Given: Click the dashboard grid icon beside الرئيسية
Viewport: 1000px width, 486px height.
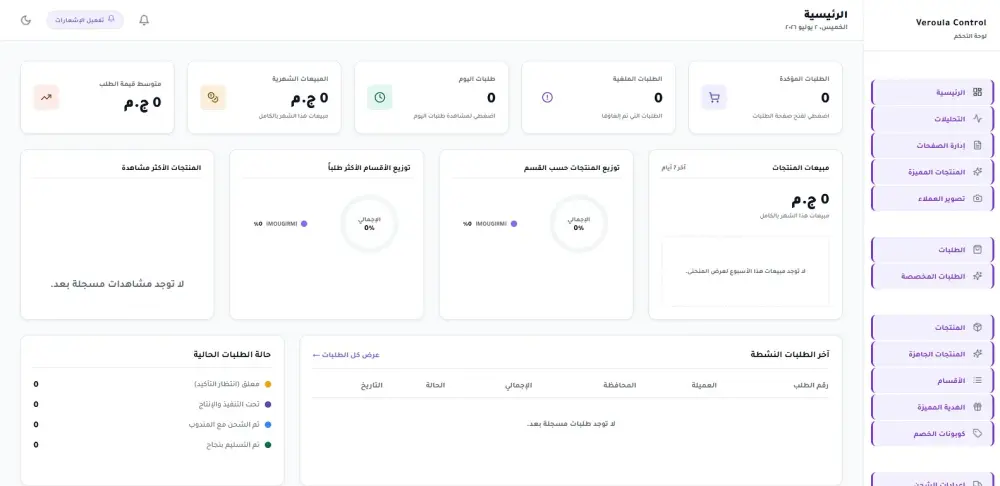Looking at the screenshot, I should pos(978,92).
